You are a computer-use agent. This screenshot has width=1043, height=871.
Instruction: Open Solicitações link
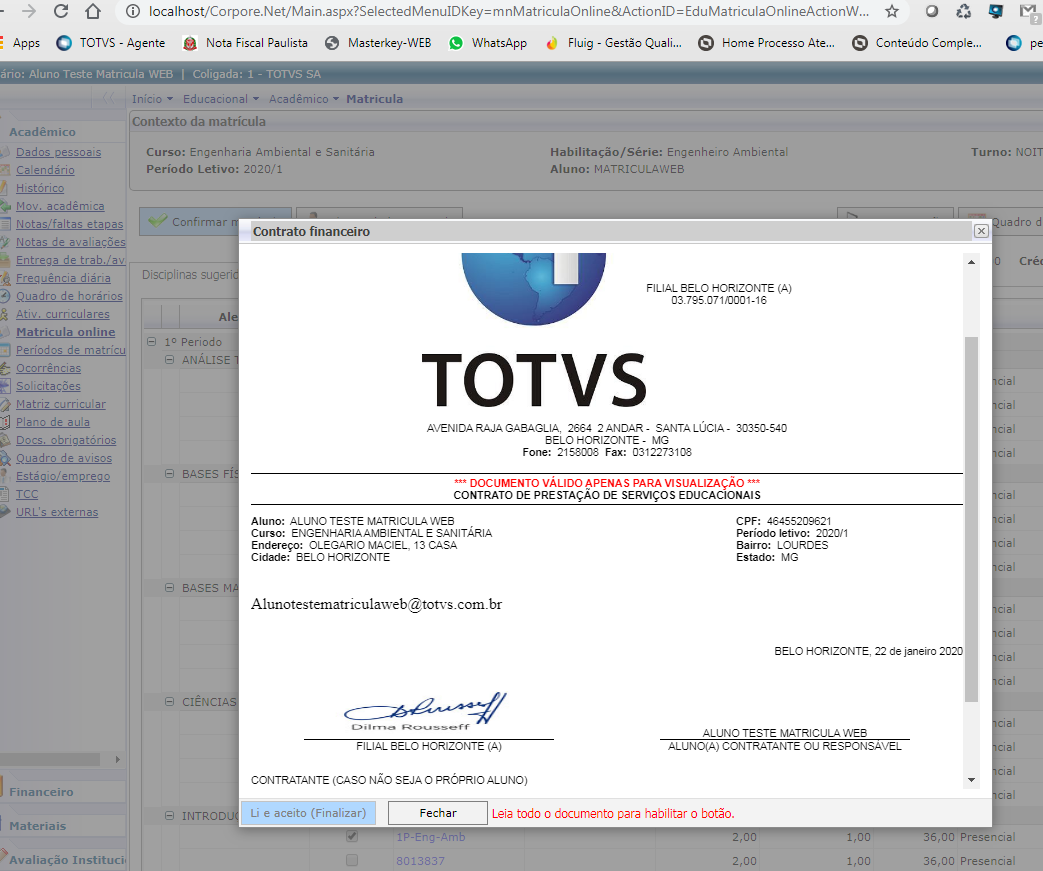point(48,386)
